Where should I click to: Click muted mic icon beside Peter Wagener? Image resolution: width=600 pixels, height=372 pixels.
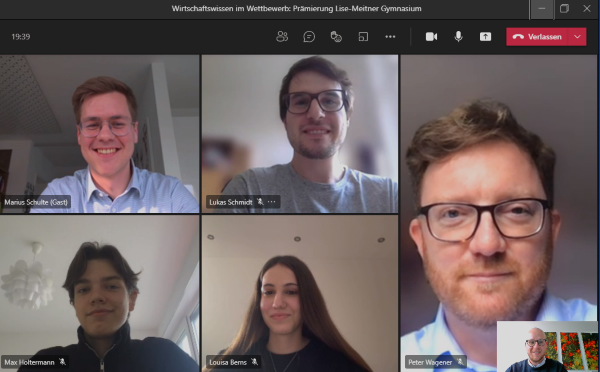pyautogui.click(x=460, y=362)
